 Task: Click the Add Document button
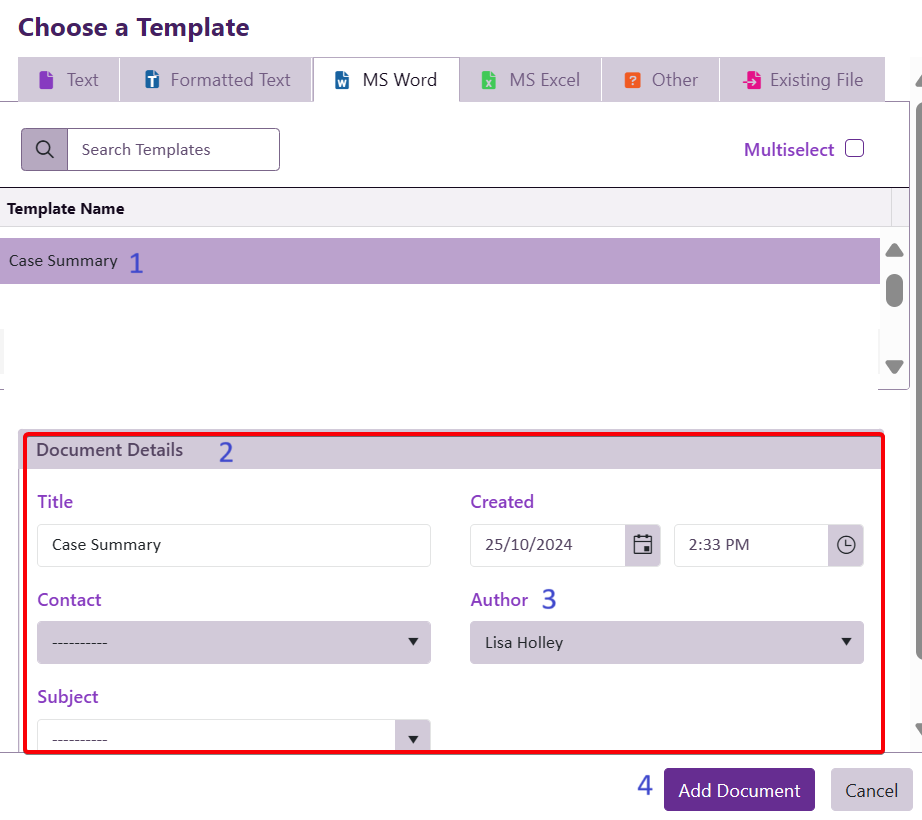(x=739, y=790)
